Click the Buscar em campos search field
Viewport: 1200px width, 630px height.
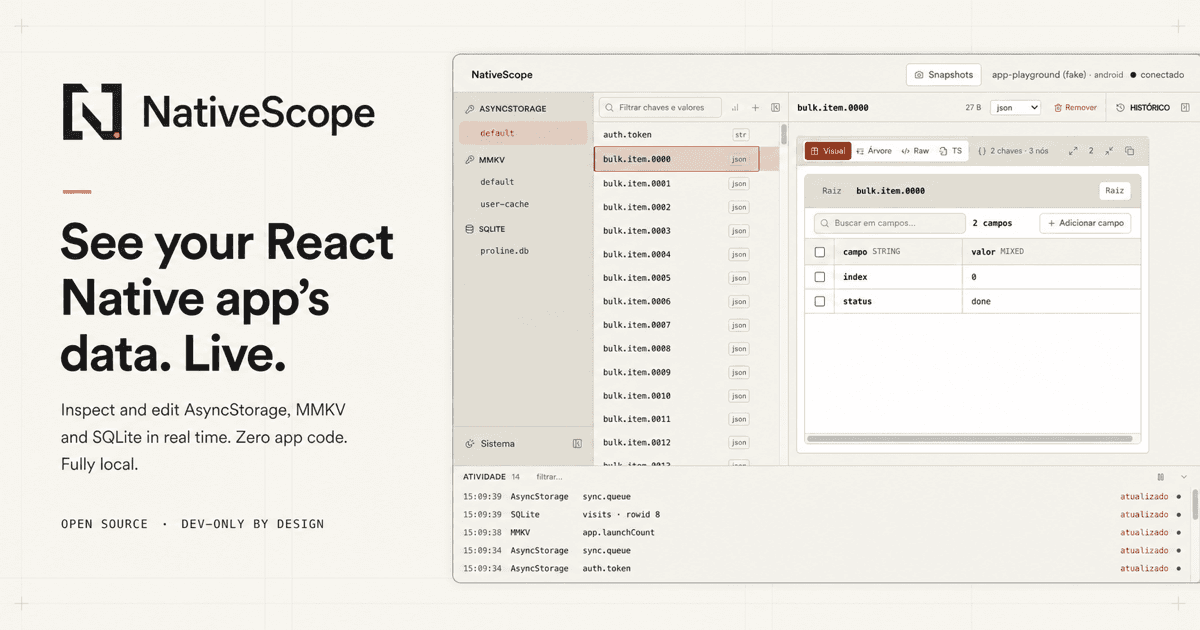[889, 223]
